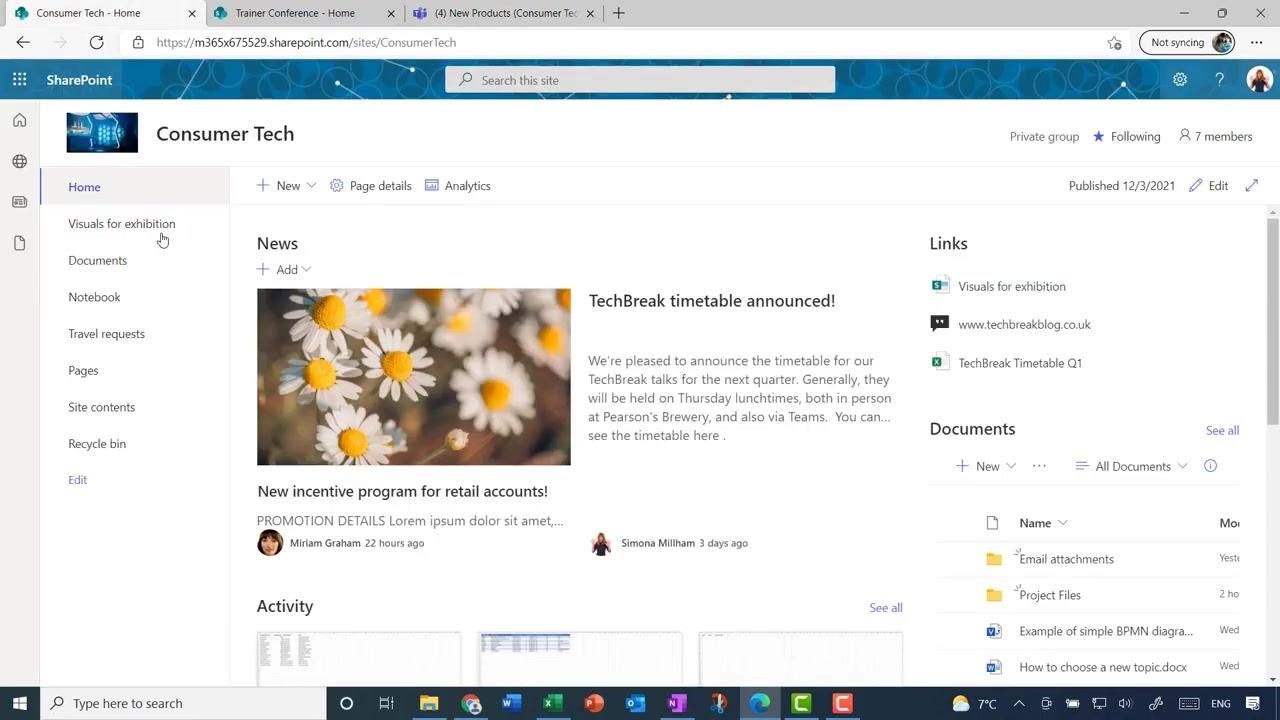Open Outlook from the Windows taskbar
Viewport: 1280px width, 720px height.
coord(635,703)
